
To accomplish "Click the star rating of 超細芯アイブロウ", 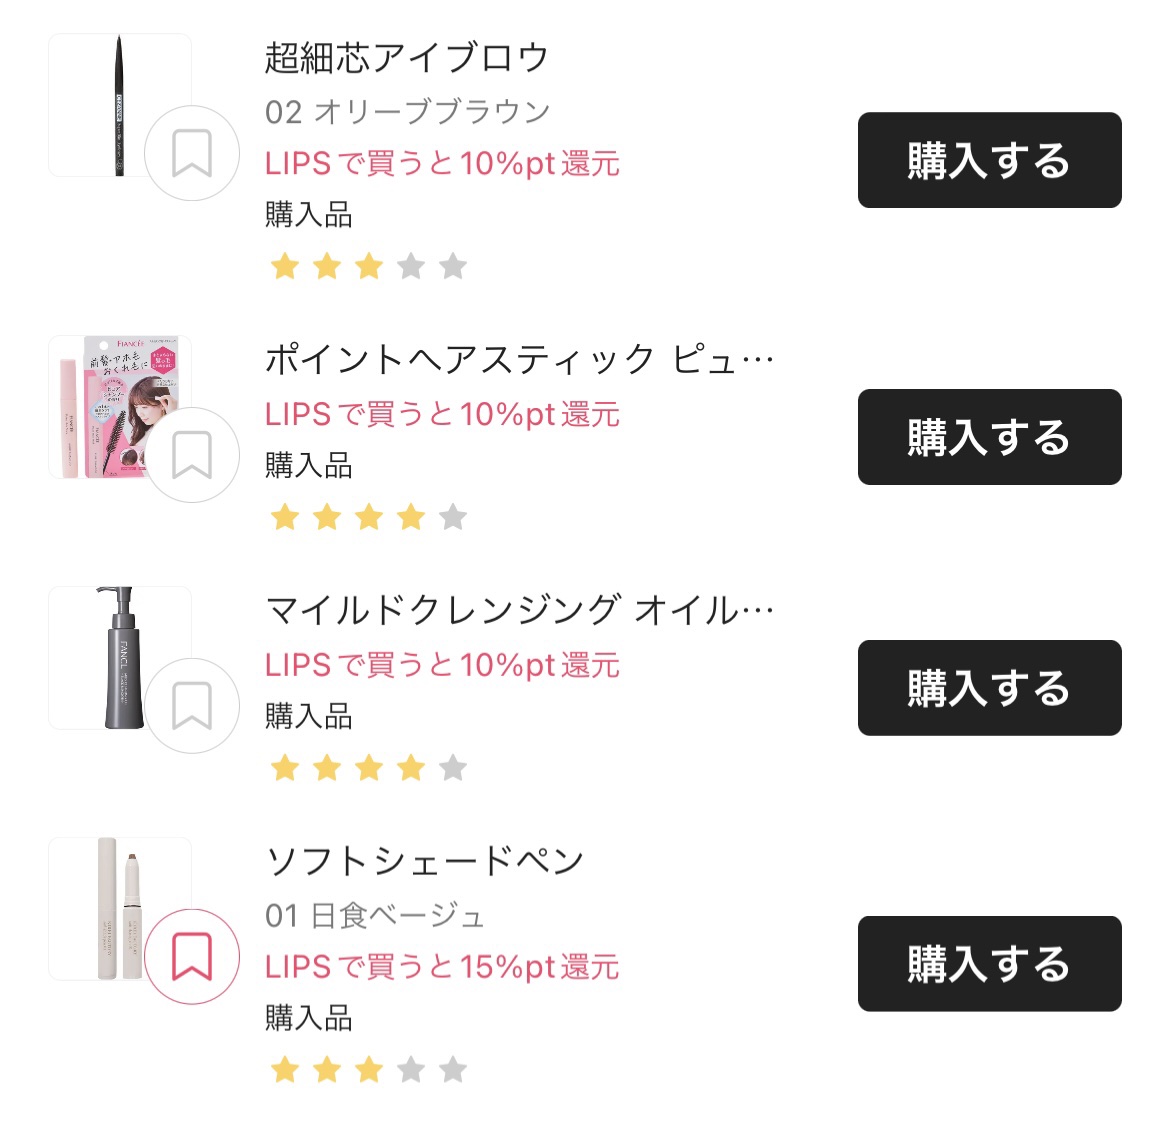I will (x=368, y=267).
